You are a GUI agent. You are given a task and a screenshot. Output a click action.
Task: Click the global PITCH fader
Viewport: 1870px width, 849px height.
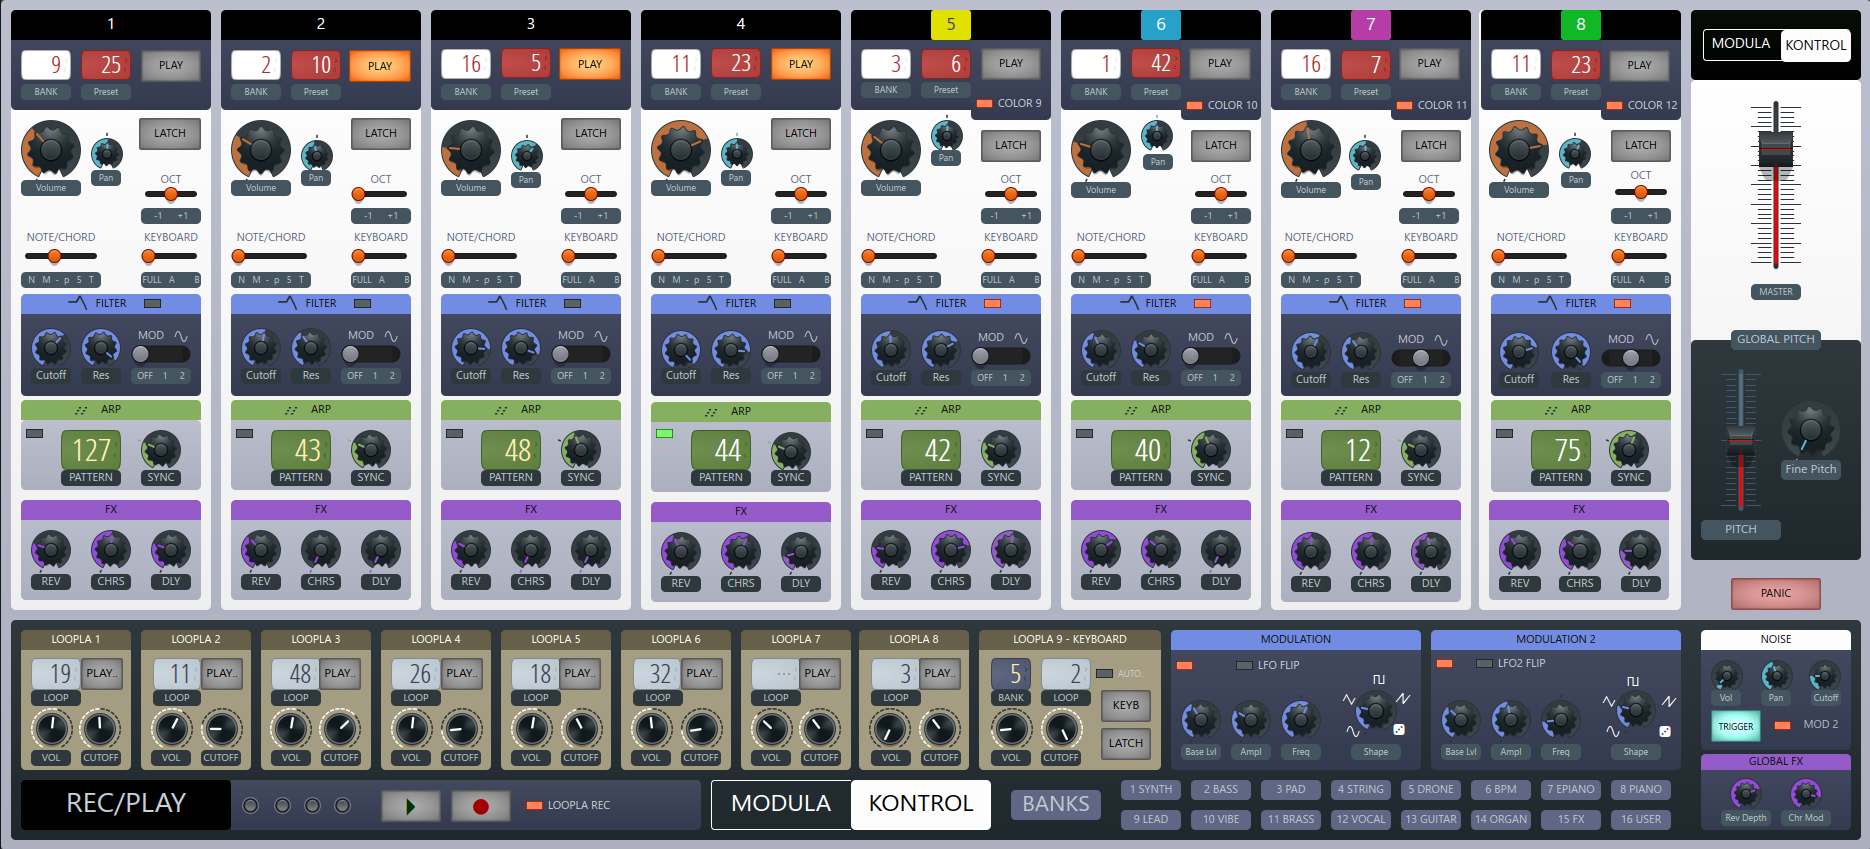1741,441
